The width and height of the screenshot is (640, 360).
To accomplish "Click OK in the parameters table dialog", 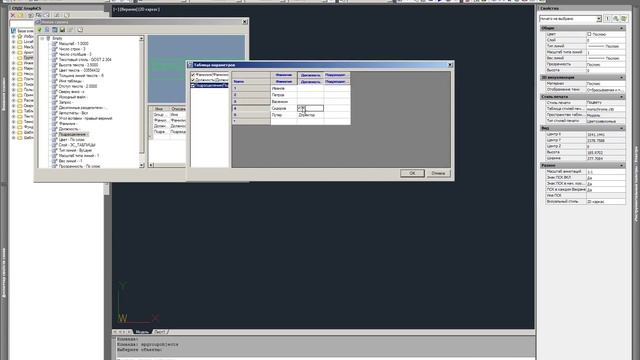I will point(412,173).
